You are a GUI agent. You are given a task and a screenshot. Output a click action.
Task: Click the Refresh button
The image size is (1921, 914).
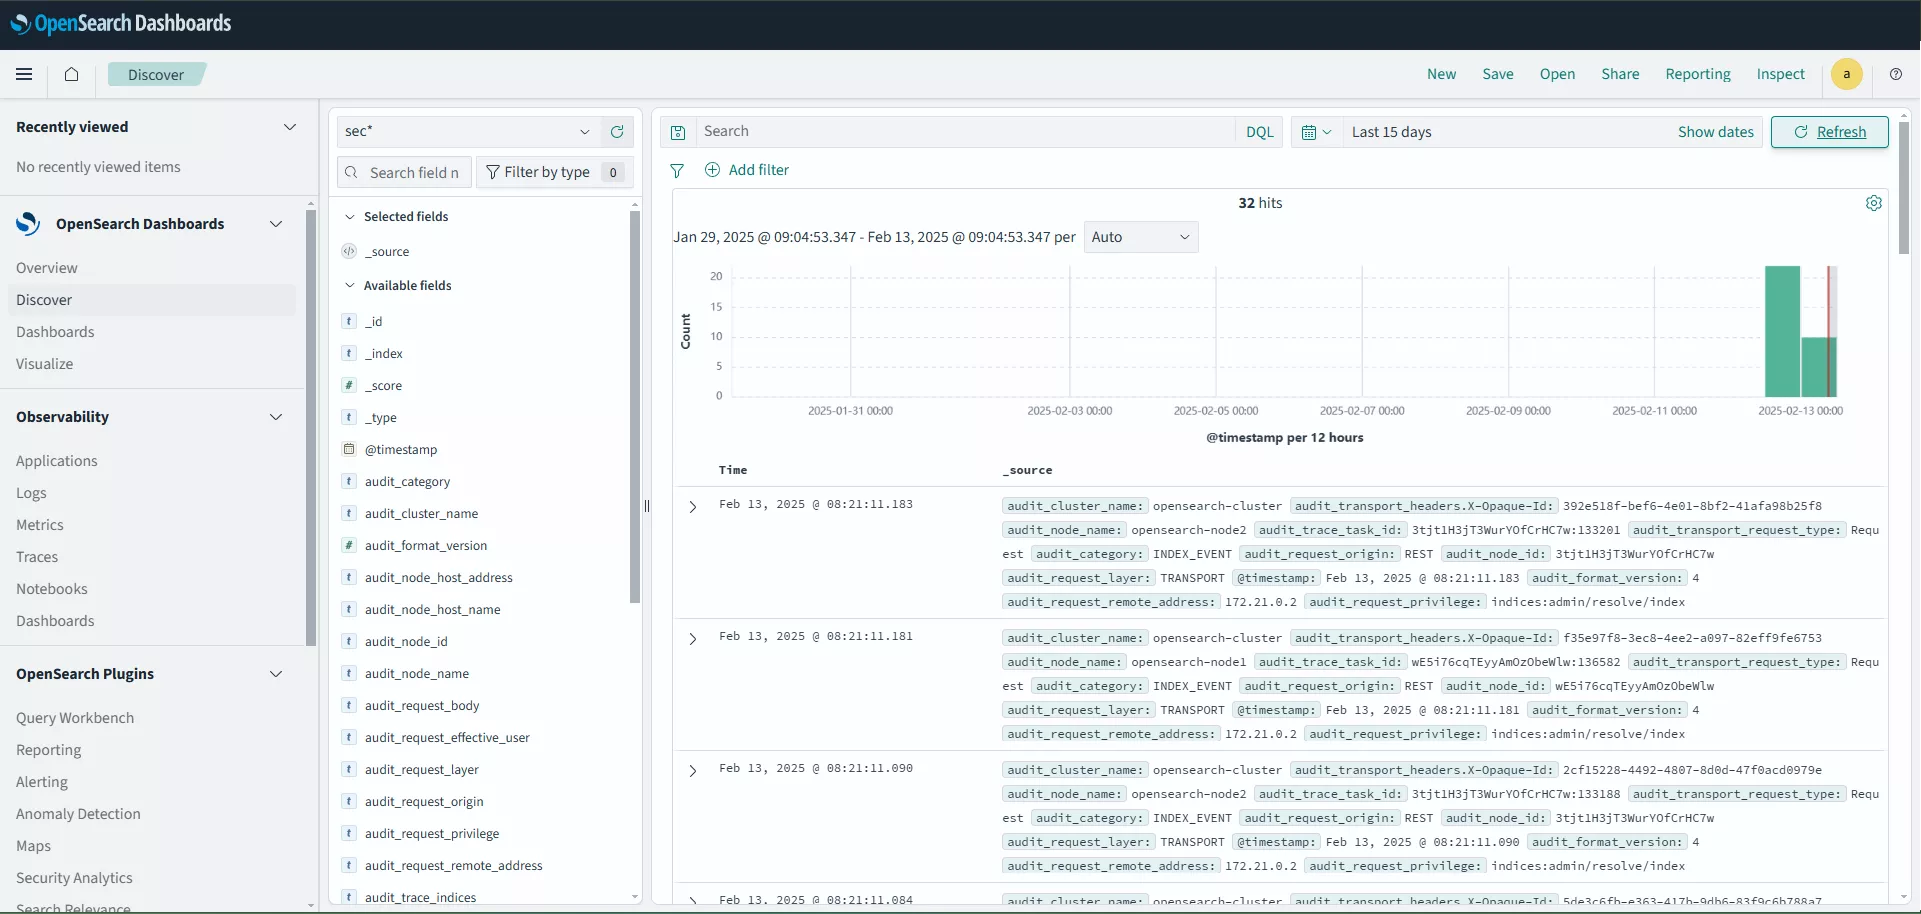tap(1829, 132)
